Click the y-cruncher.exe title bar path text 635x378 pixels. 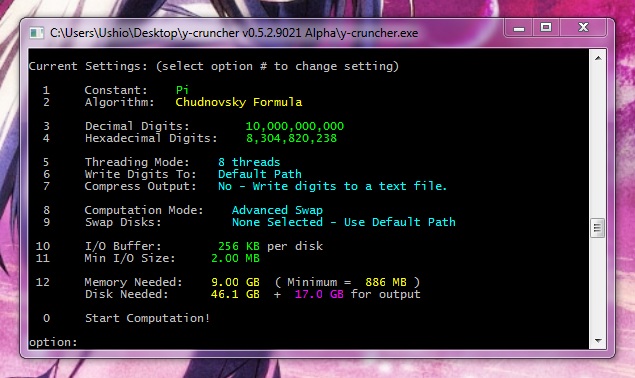(x=234, y=33)
